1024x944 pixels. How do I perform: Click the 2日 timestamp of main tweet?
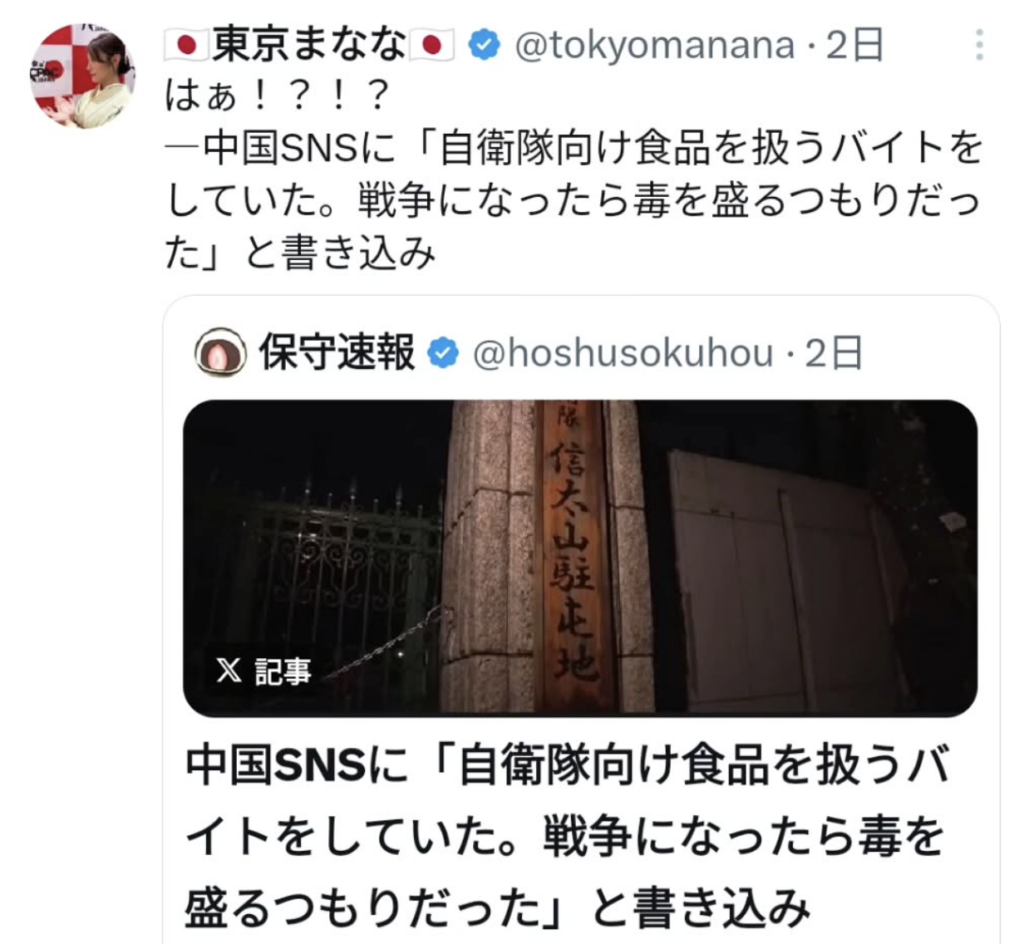(x=854, y=46)
